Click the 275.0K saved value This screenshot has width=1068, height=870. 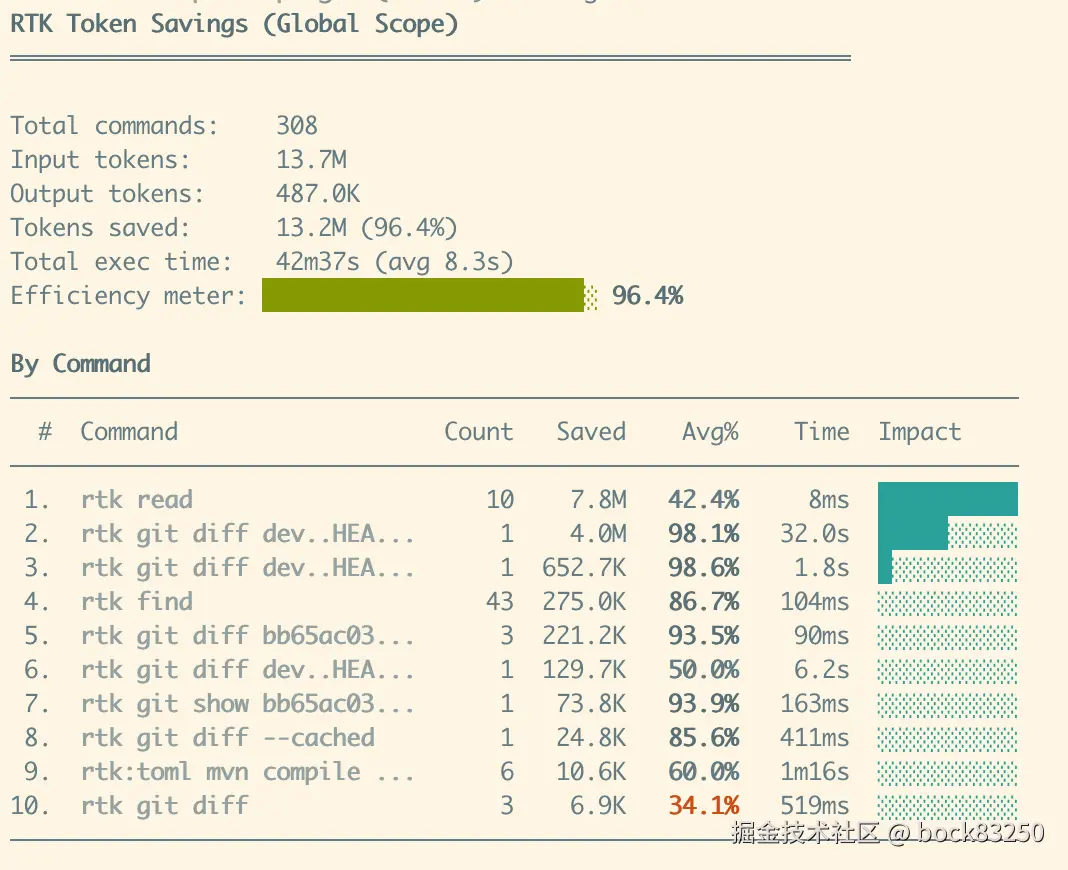(x=584, y=602)
